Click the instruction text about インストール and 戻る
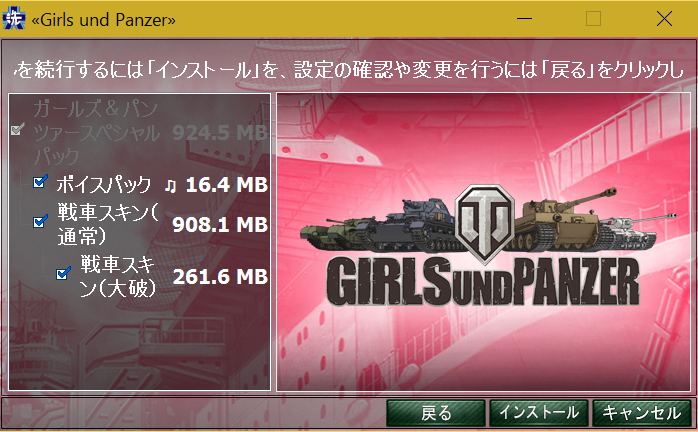The width and height of the screenshot is (698, 432). point(349,70)
